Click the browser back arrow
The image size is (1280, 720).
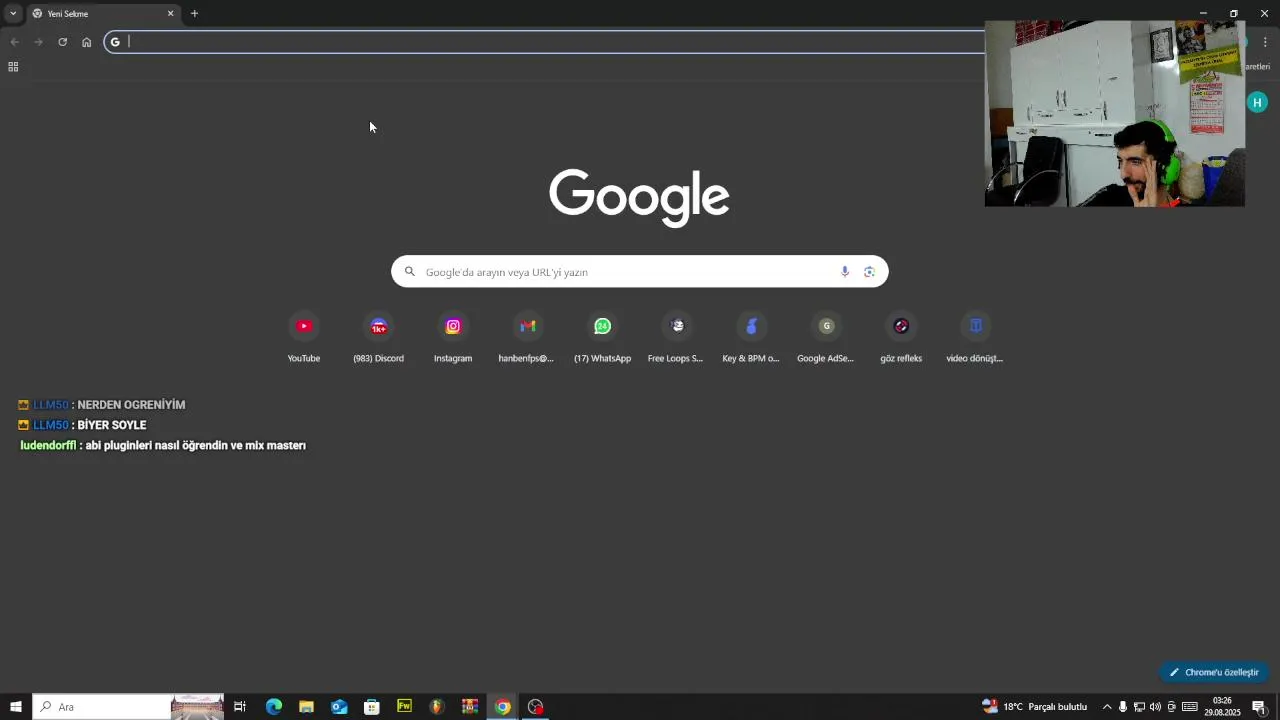pyautogui.click(x=14, y=42)
